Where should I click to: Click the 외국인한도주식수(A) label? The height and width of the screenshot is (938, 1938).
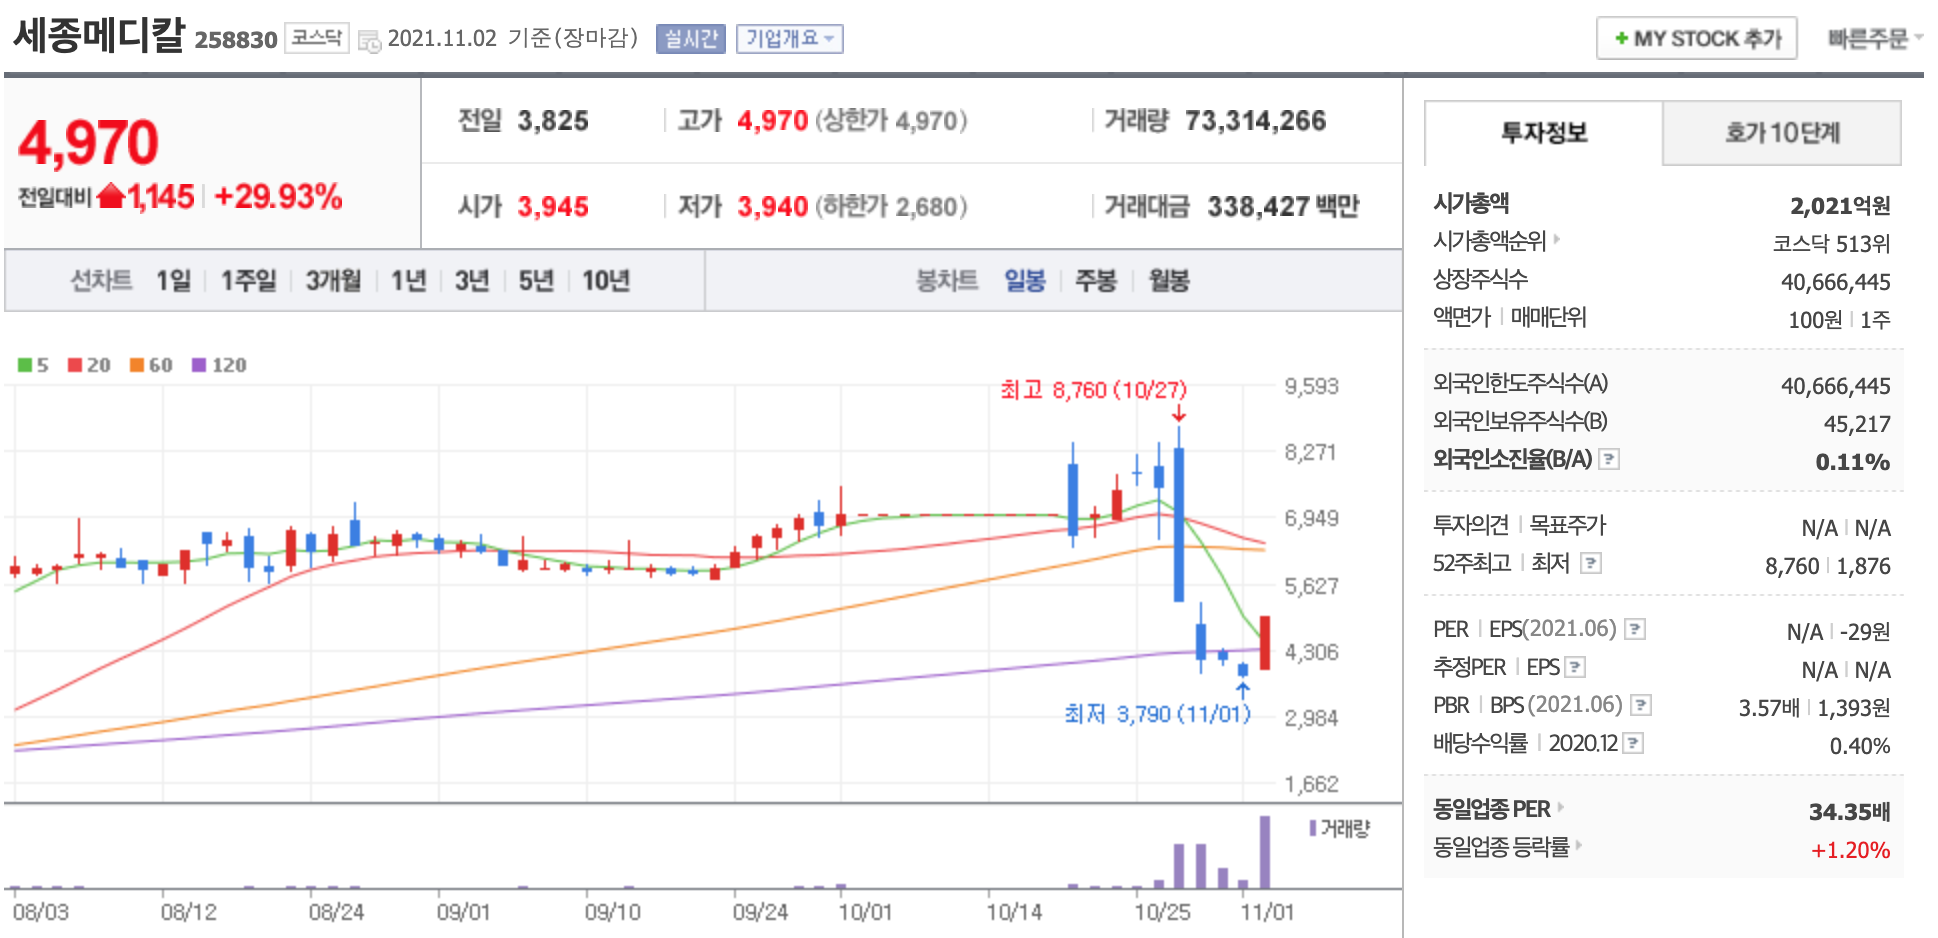coord(1520,383)
